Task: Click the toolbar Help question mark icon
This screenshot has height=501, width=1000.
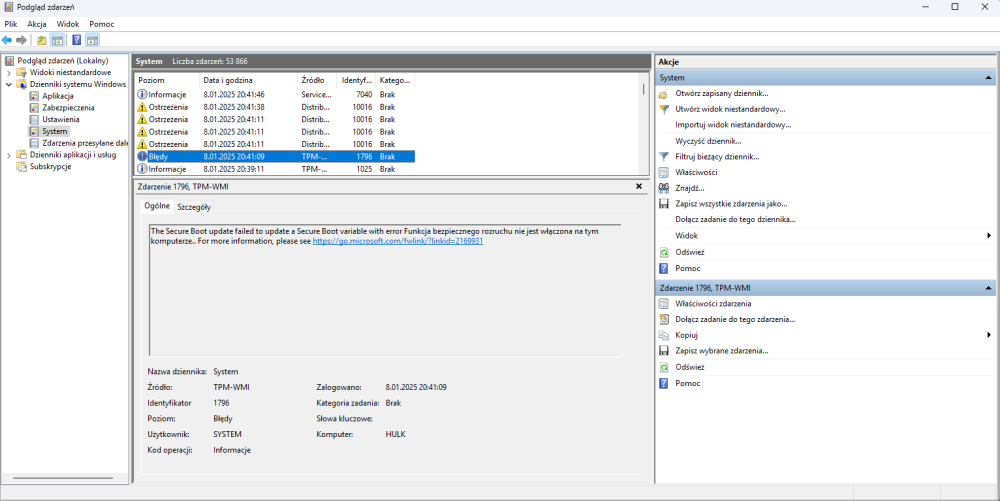Action: tap(76, 40)
